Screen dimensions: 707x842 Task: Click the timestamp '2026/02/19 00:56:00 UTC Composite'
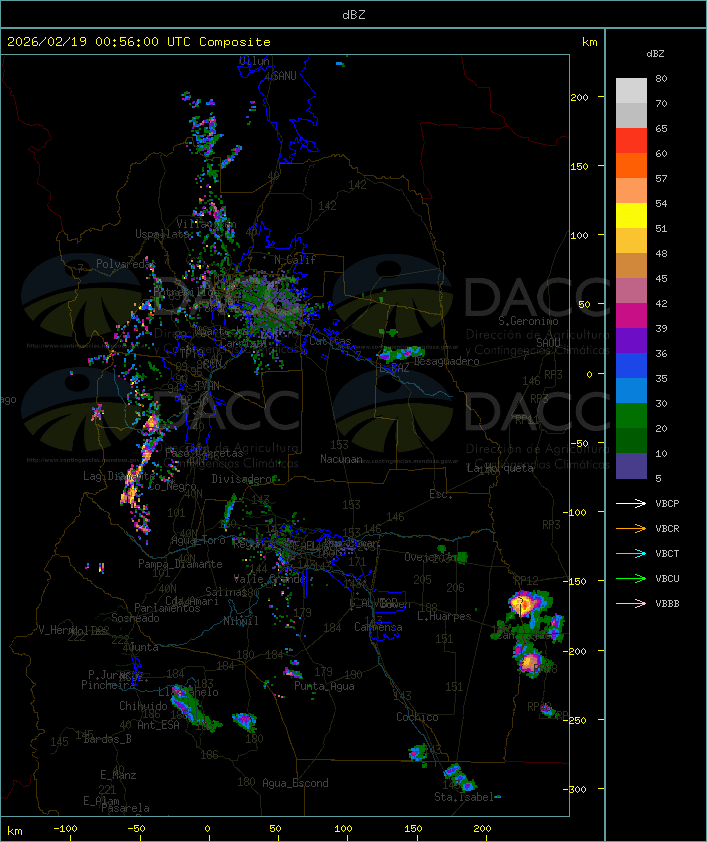coord(139,42)
